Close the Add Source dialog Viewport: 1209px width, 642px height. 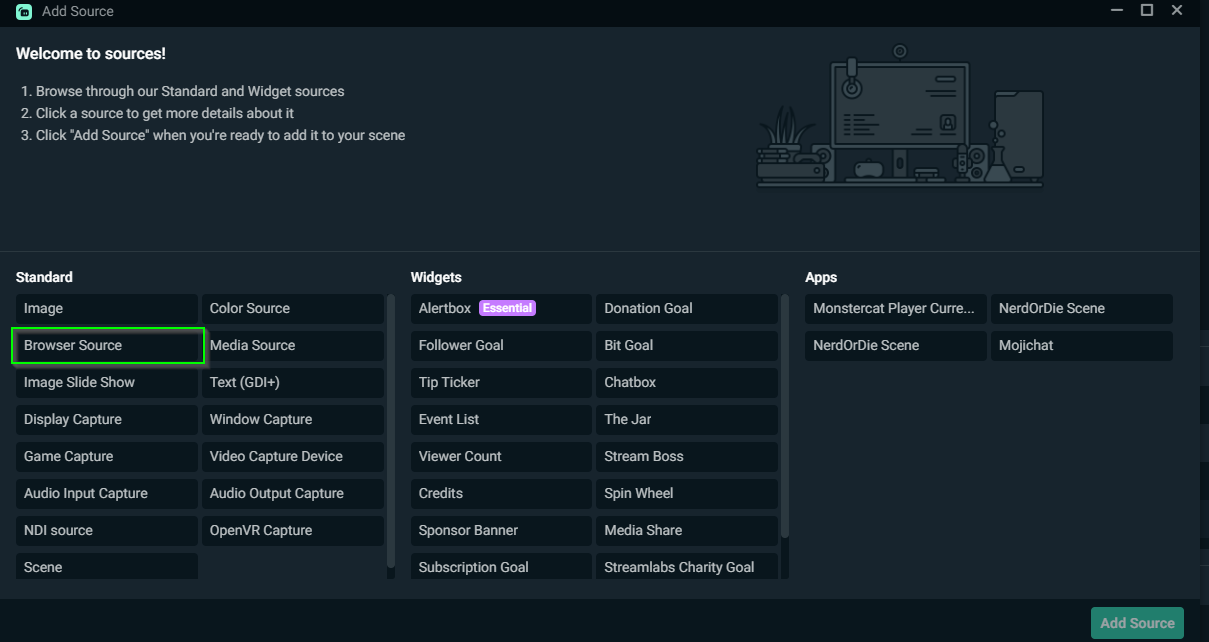click(1180, 10)
